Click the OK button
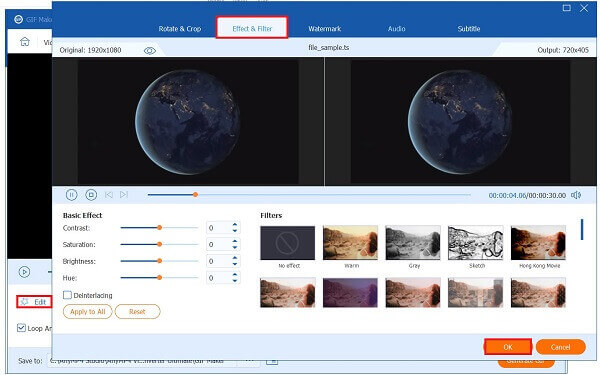The width and height of the screenshot is (600, 375). click(508, 347)
